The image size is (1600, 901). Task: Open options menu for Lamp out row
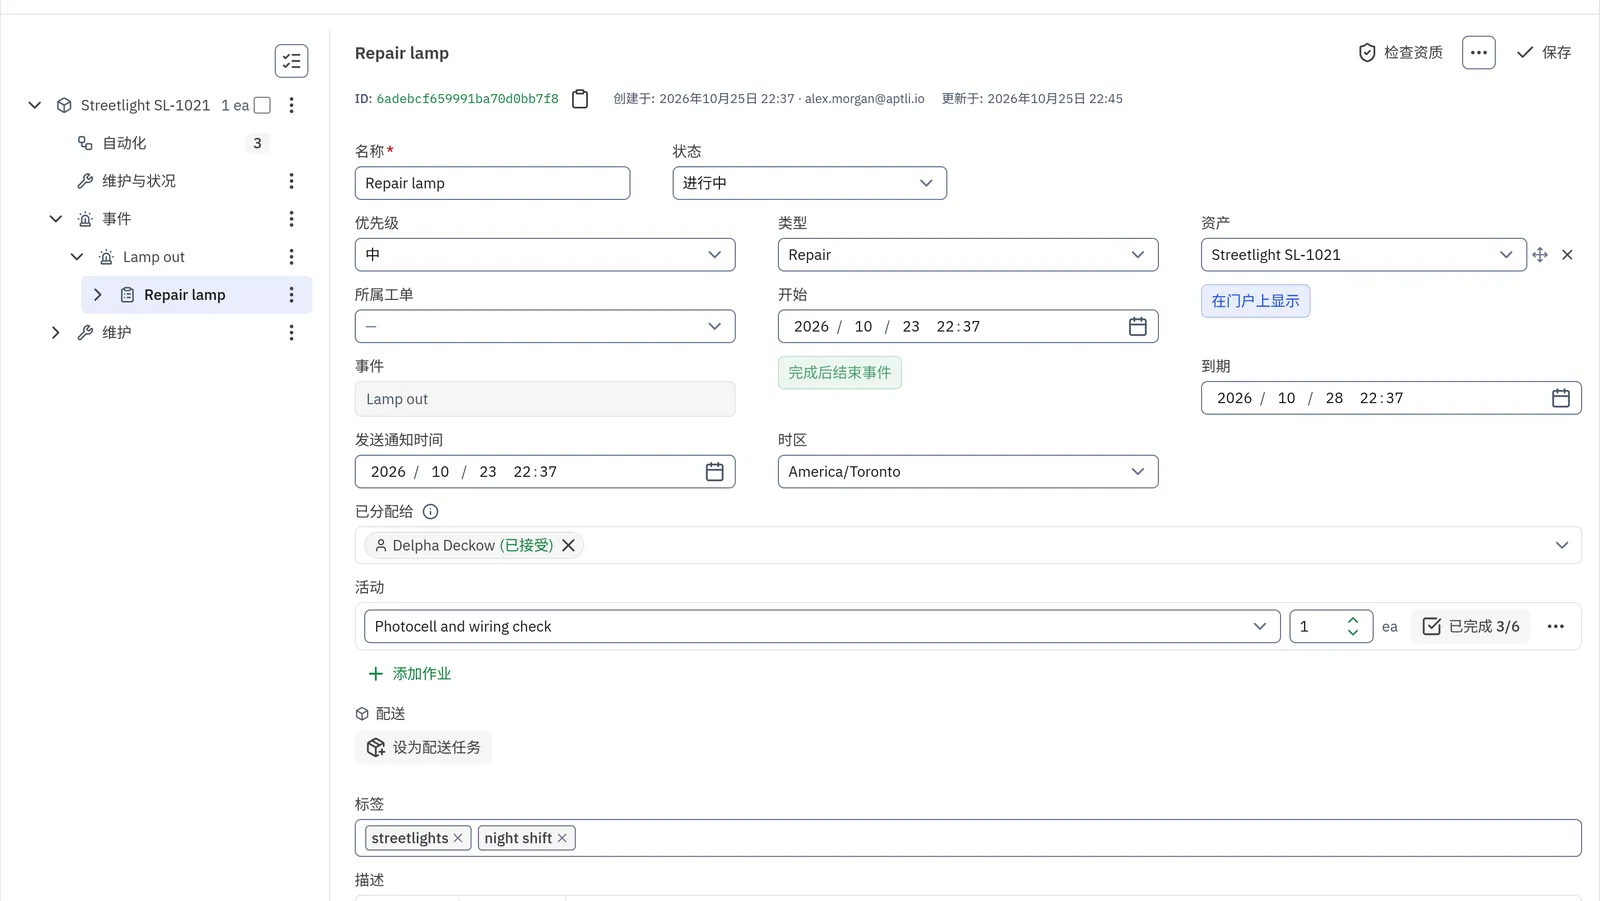(x=291, y=257)
